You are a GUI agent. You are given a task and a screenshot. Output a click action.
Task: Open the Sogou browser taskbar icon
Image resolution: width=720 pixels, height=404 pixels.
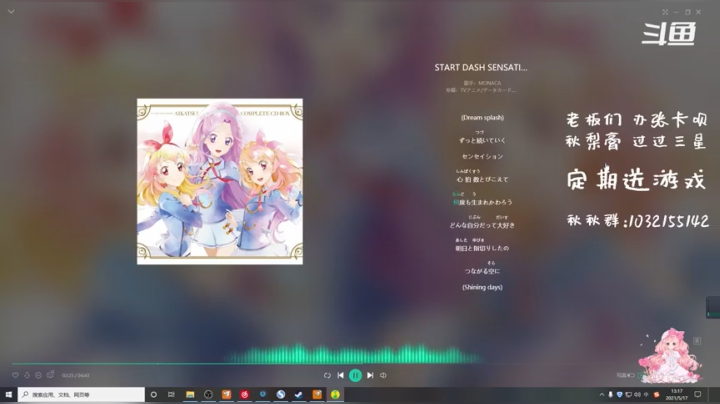281,394
